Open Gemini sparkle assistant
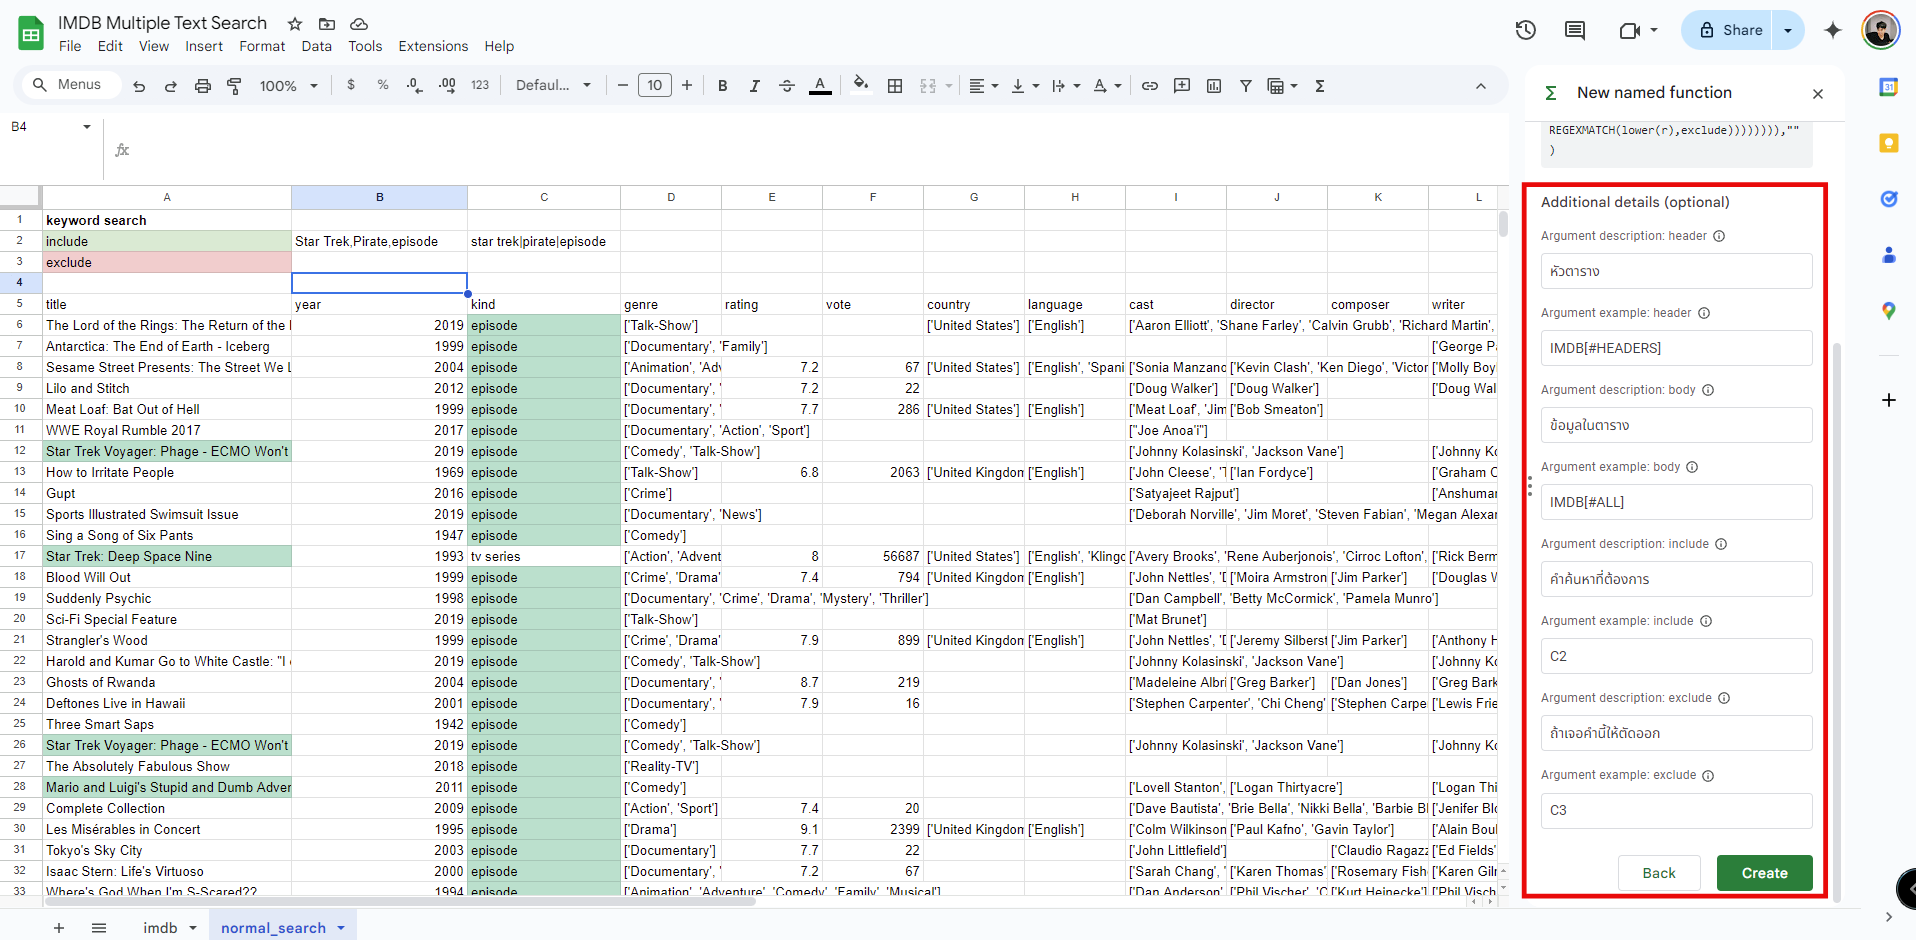This screenshot has height=940, width=1916. [1833, 30]
